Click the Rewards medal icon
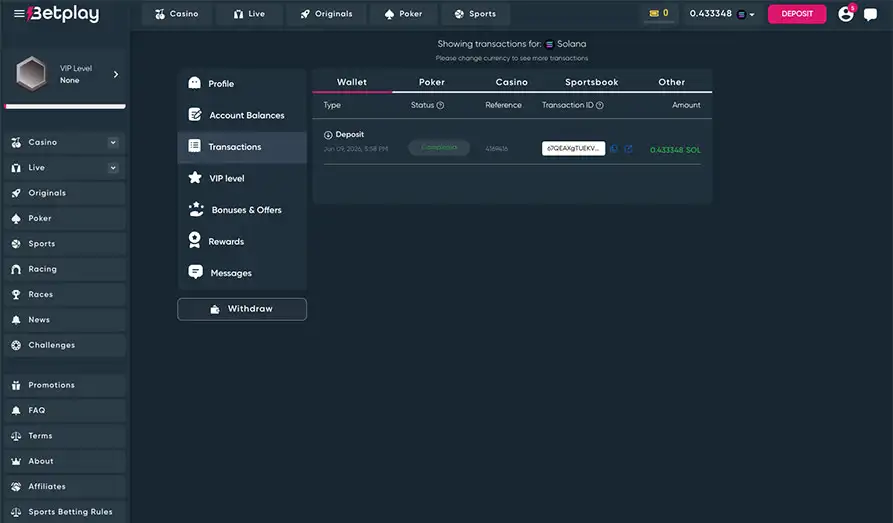 point(195,240)
